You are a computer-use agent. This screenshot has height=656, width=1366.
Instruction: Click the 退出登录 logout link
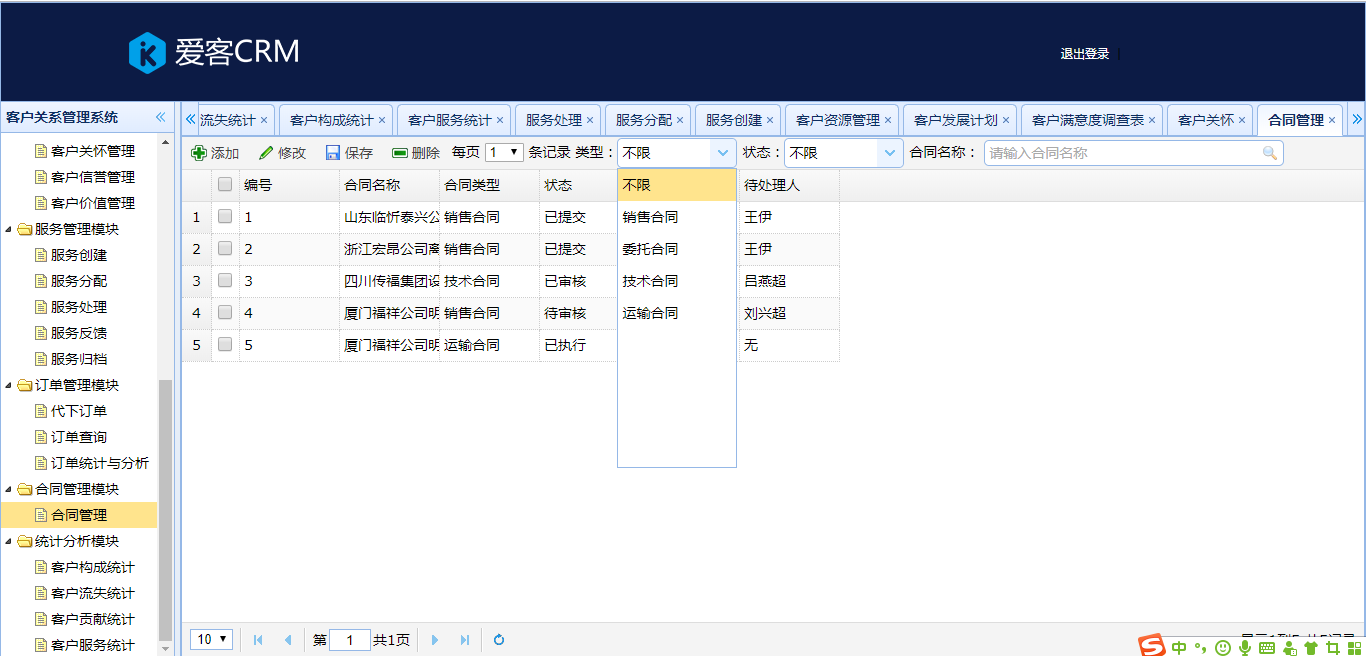[x=1085, y=54]
